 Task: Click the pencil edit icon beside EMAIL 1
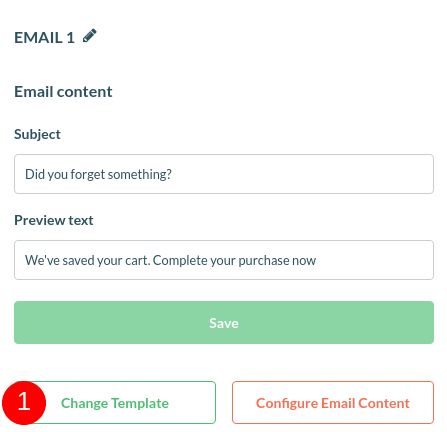click(x=90, y=36)
